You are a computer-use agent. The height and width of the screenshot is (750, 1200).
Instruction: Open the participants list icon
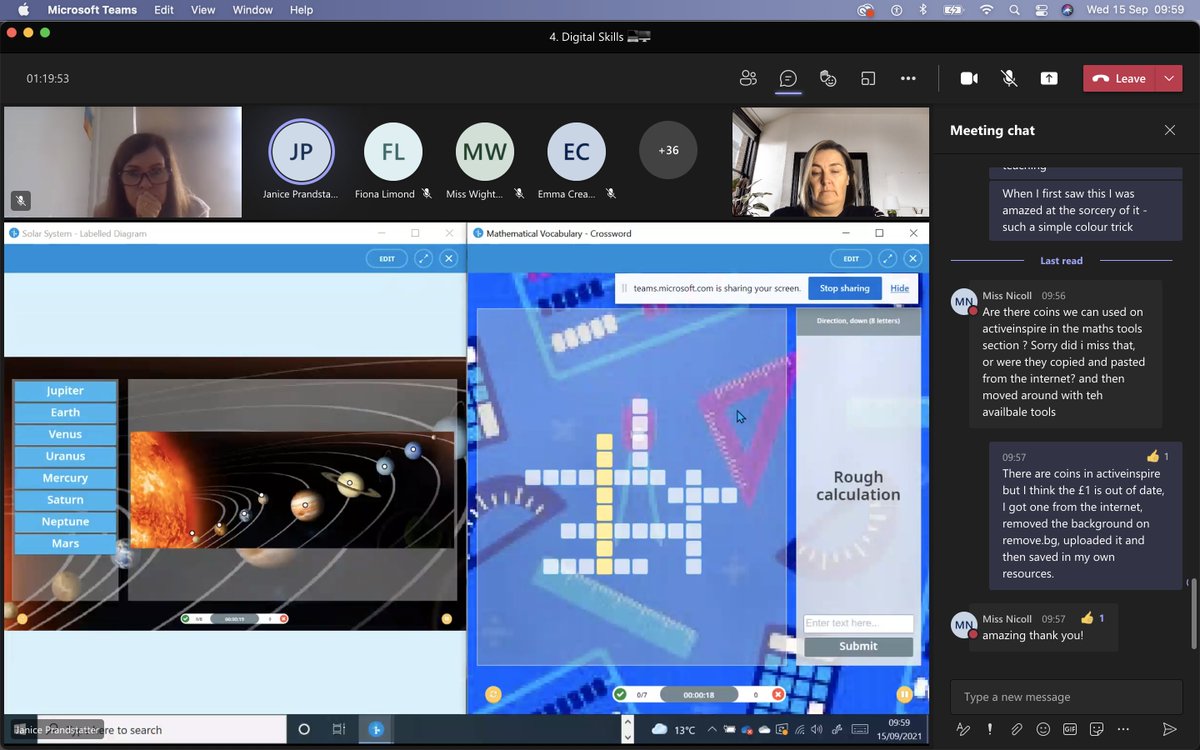(x=748, y=78)
